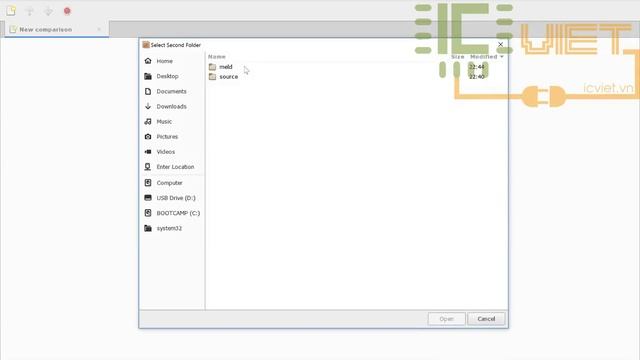
Task: Click the source folder icon
Action: point(212,77)
